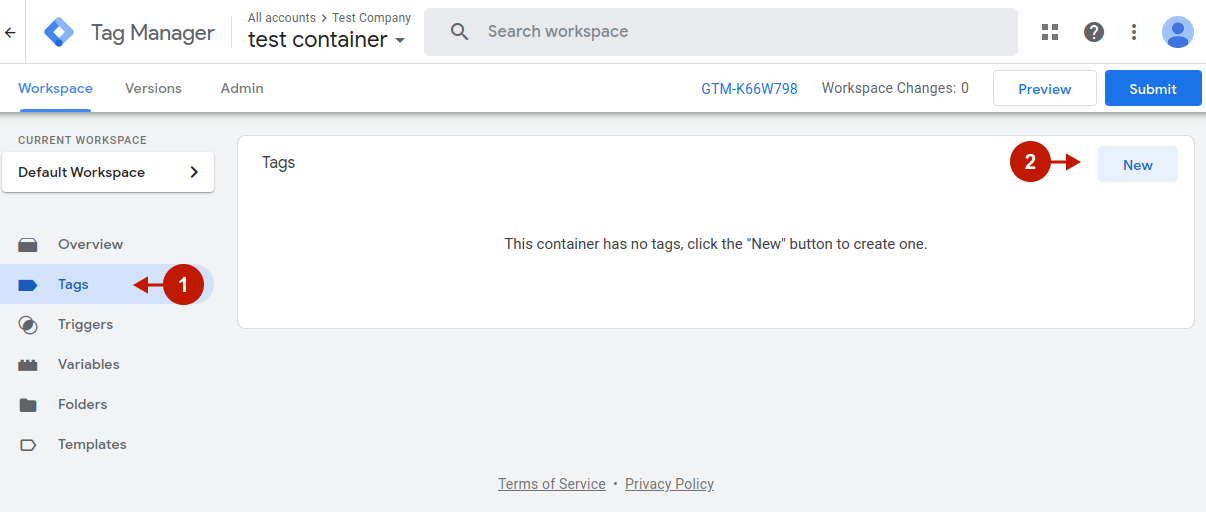The image size is (1206, 512).
Task: Open the GTM-K66W798 container ID link
Action: 749,88
